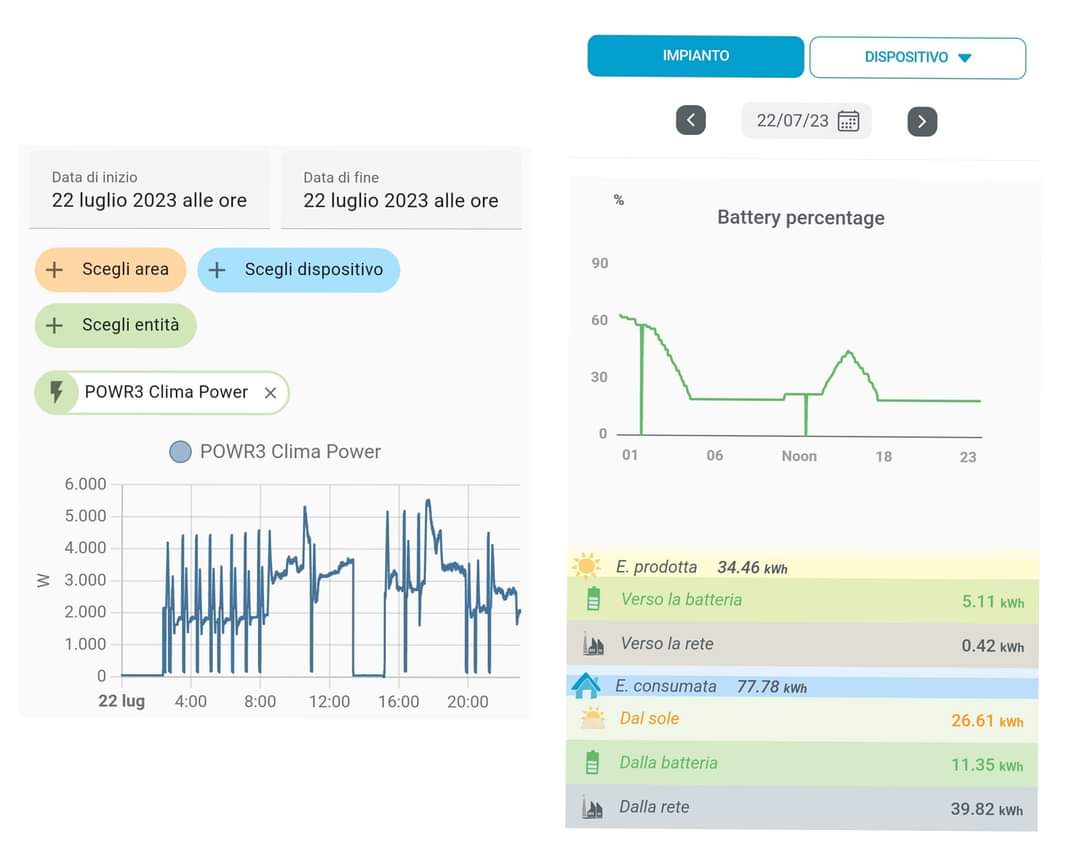
Task: Click the Dalla batteria label
Action: pyautogui.click(x=668, y=763)
